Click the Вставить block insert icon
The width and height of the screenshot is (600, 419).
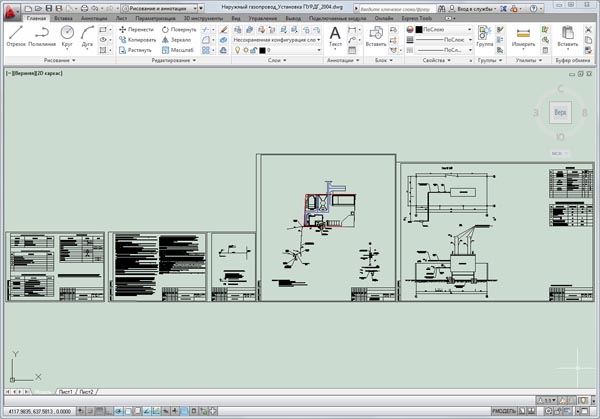click(376, 37)
